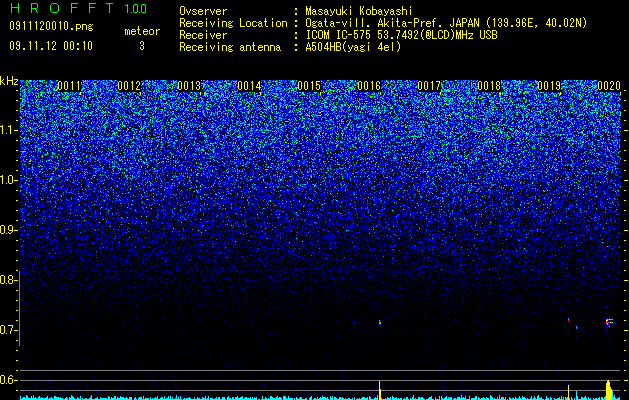Select the 0017 time marker

429,86
